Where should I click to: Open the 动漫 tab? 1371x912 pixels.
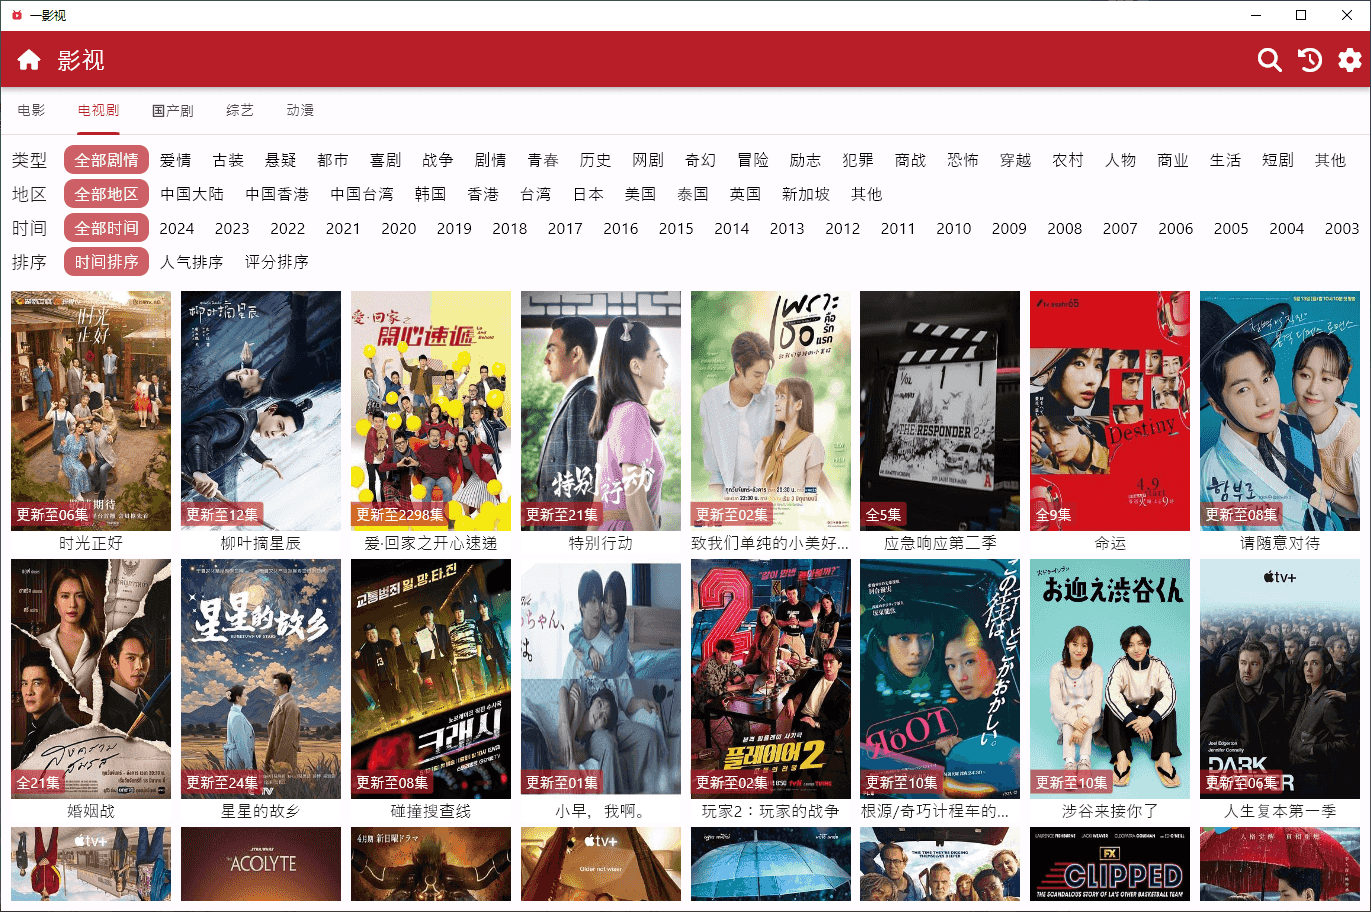point(300,110)
